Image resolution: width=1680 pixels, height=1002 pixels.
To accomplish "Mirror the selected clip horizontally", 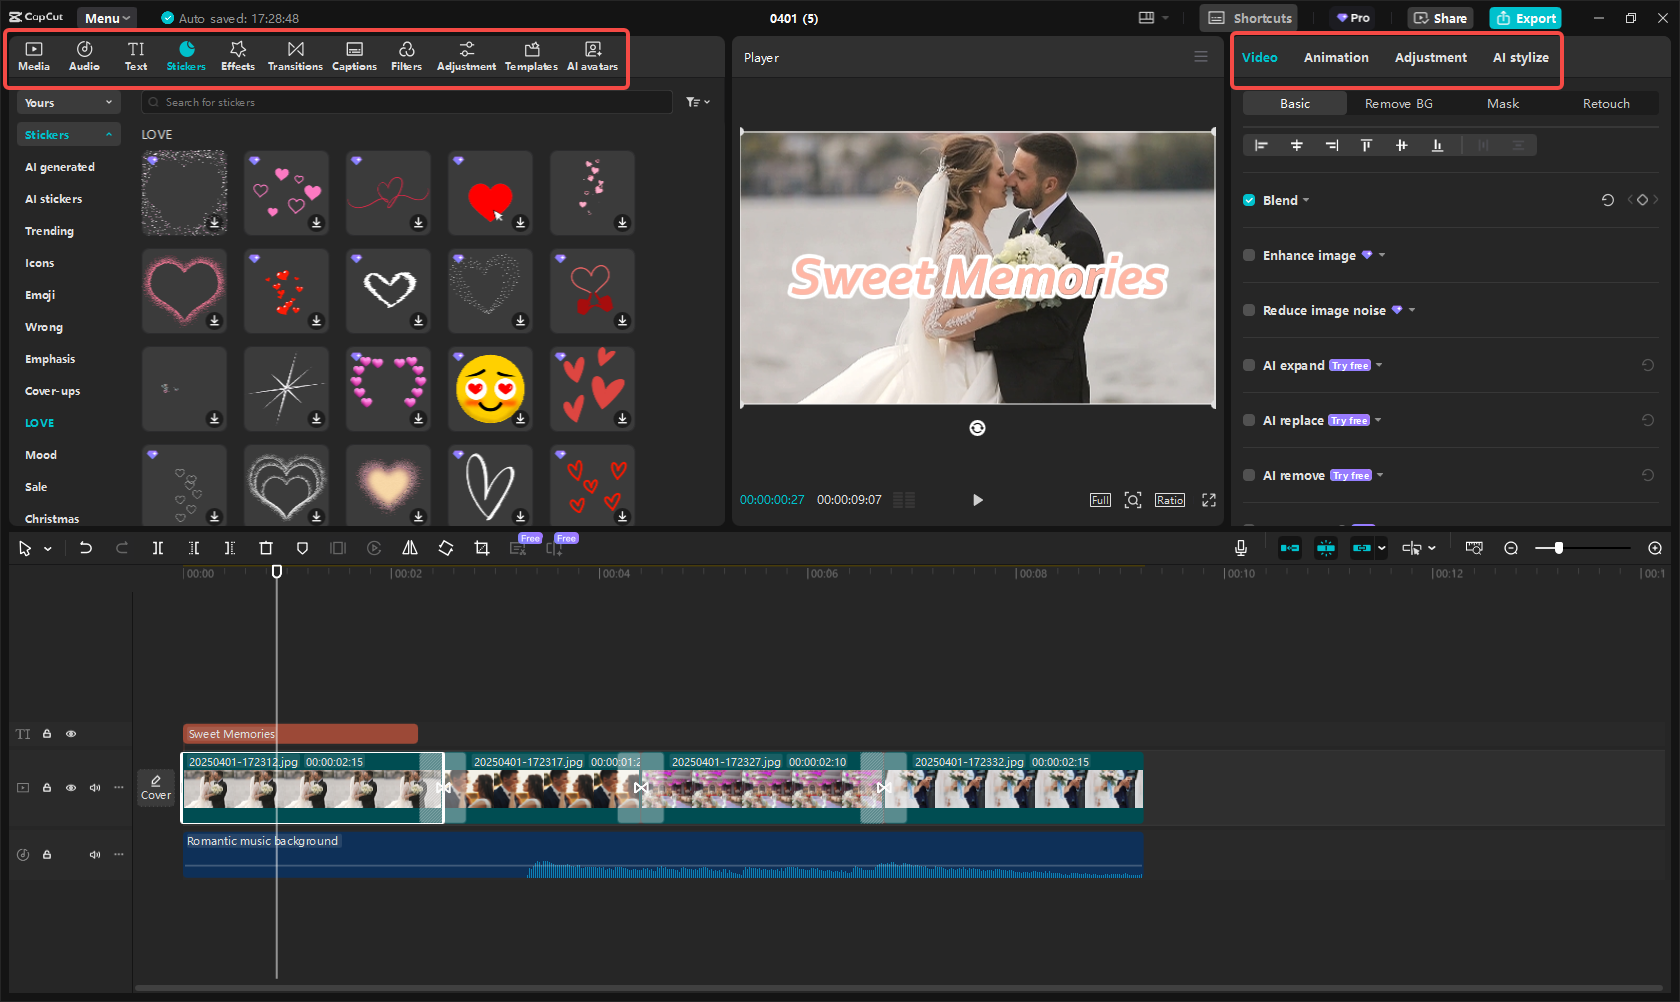I will point(410,548).
